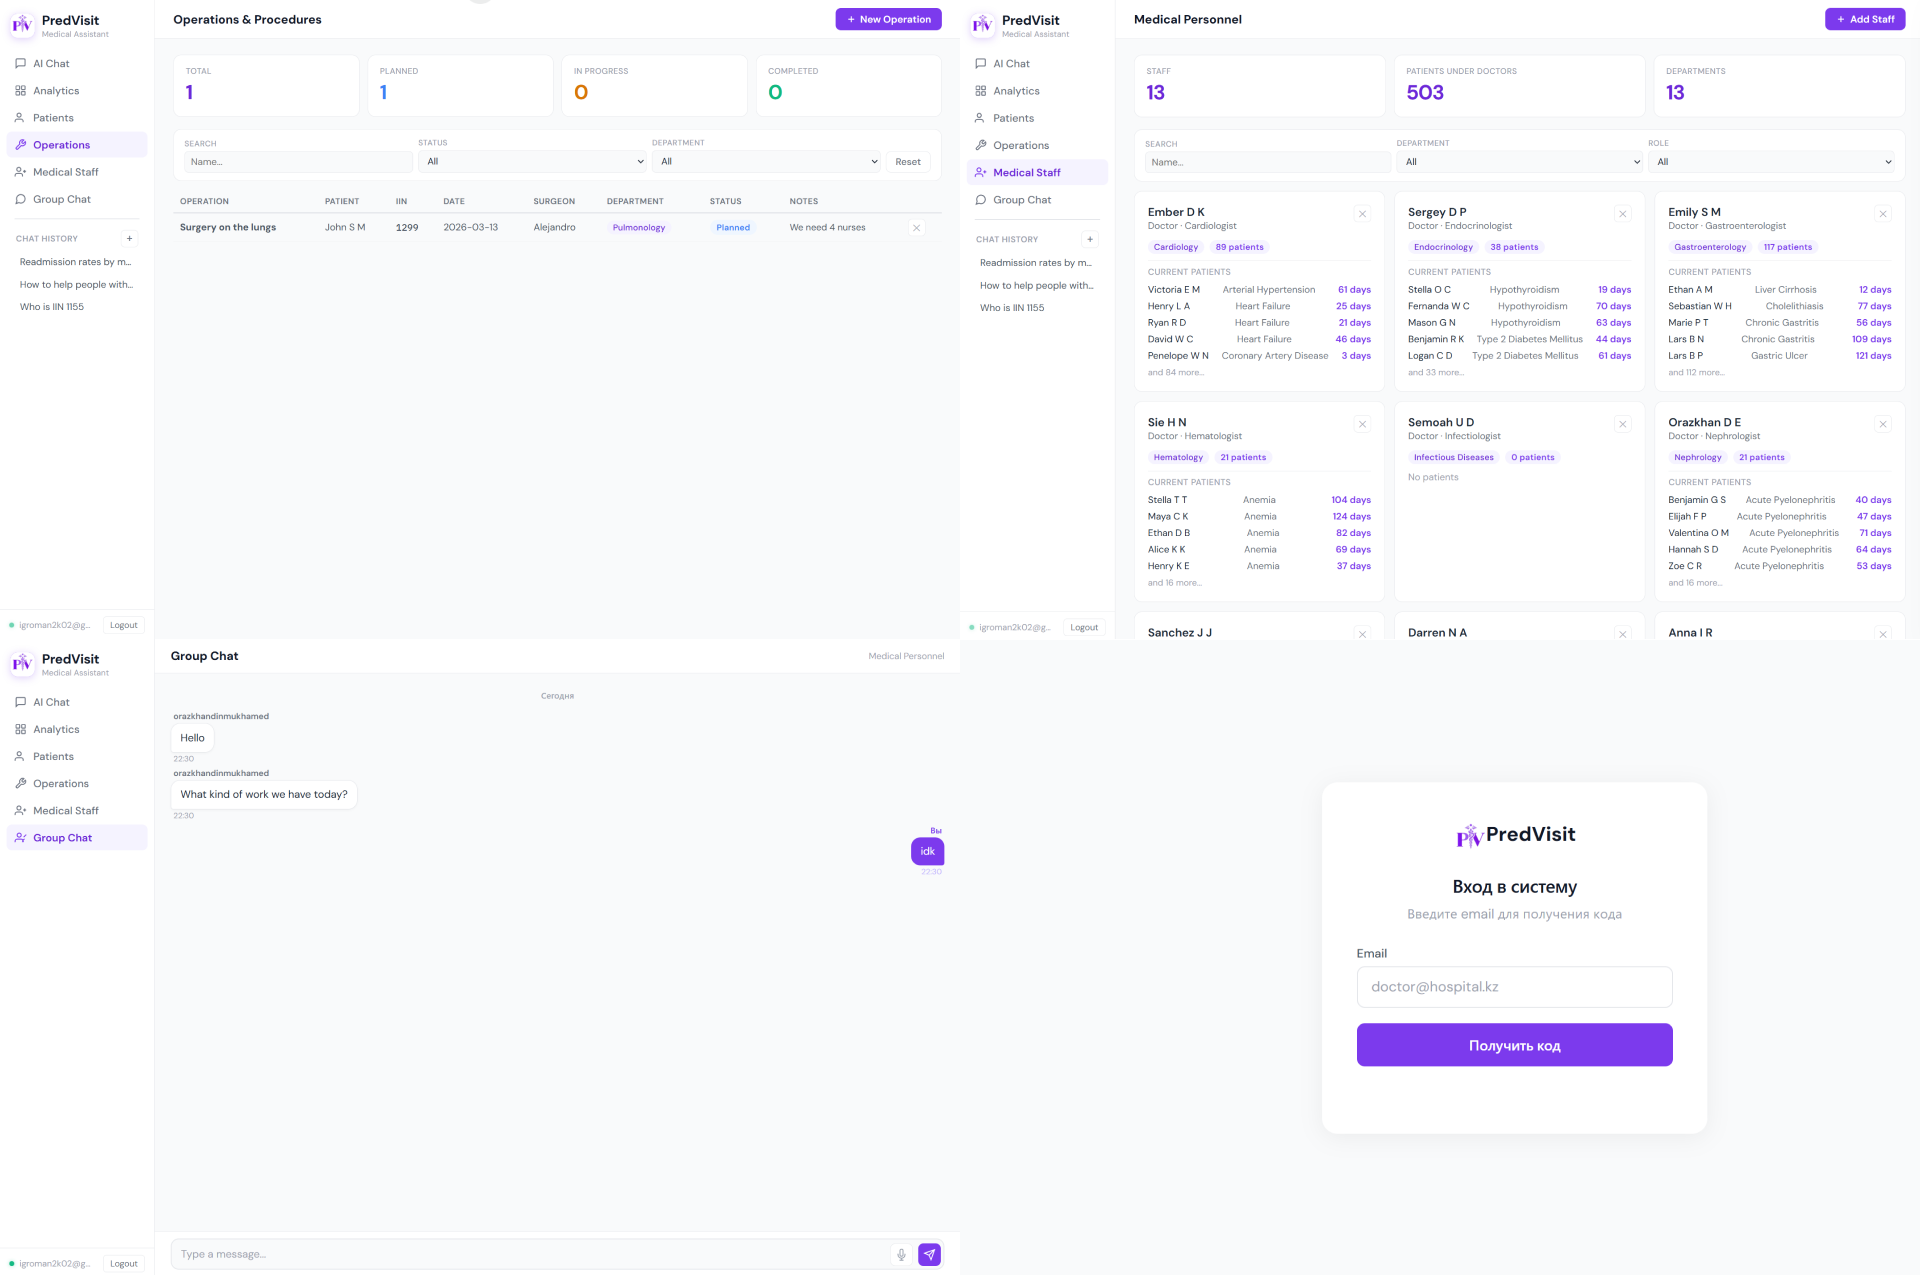The image size is (1920, 1275).
Task: Start new chat with plus icon in Operations sidebar
Action: pos(129,239)
